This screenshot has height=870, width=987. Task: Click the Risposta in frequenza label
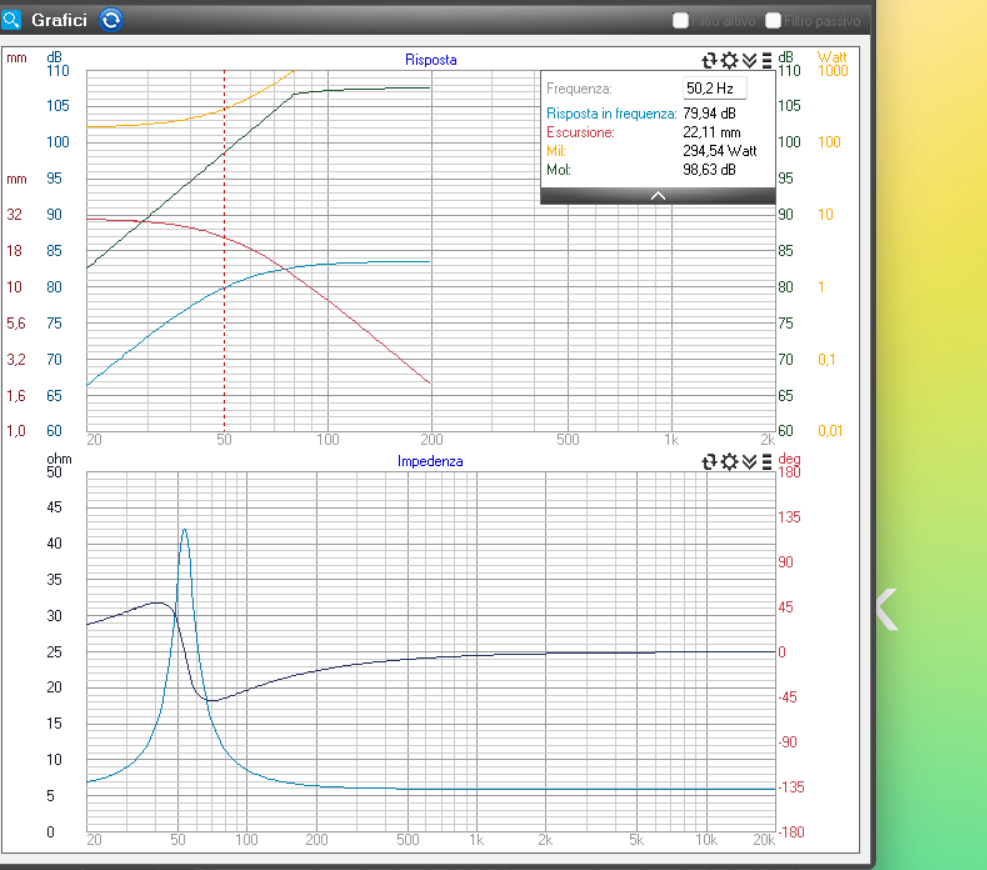[611, 113]
